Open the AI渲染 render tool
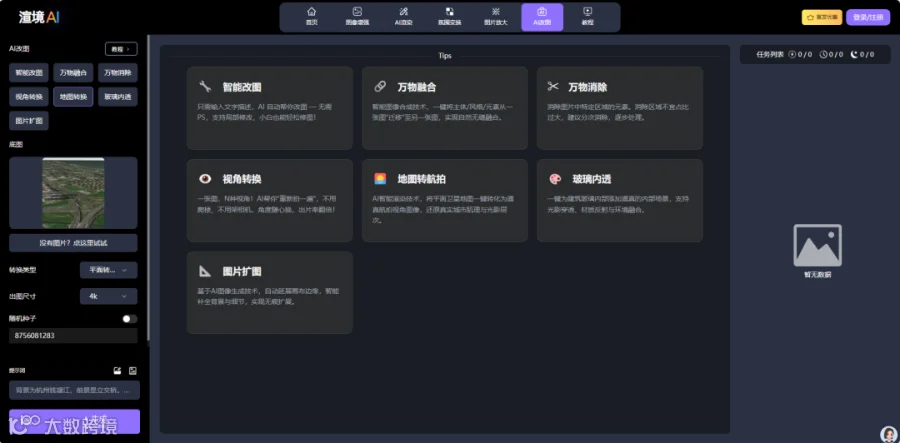 pyautogui.click(x=404, y=17)
